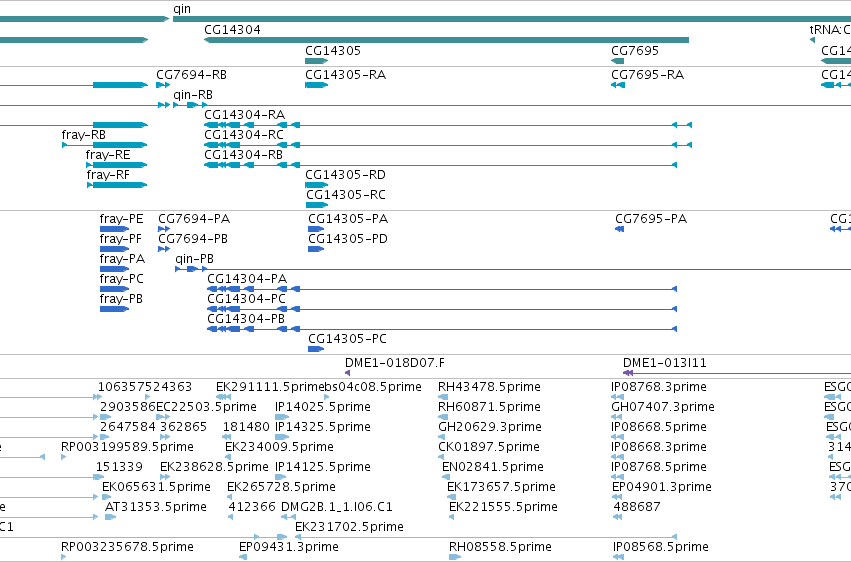This screenshot has width=851, height=562.
Task: Click protein CG14304-PA
Action: pos(247,279)
